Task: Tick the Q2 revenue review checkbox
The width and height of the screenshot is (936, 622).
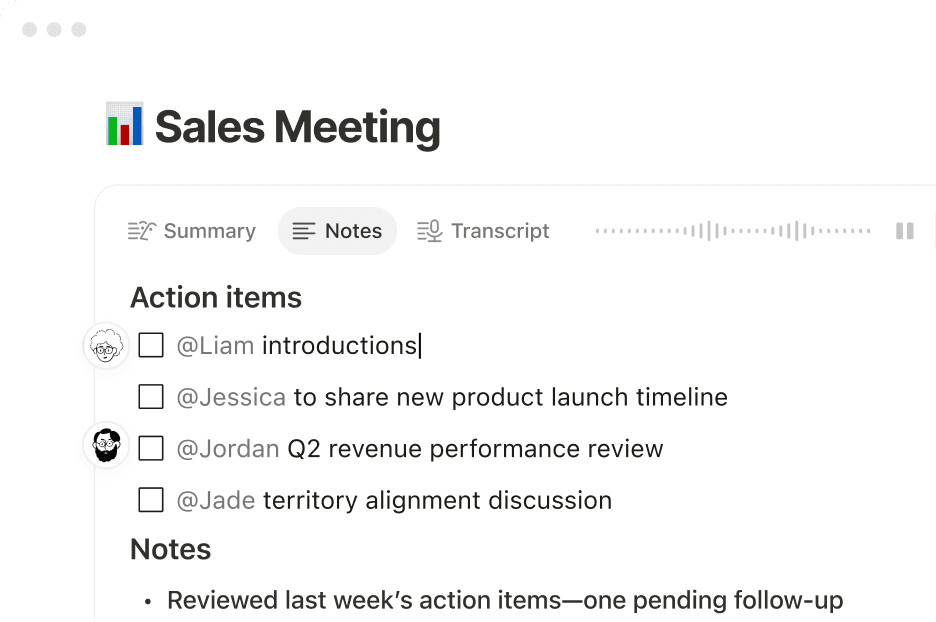Action: click(x=150, y=448)
